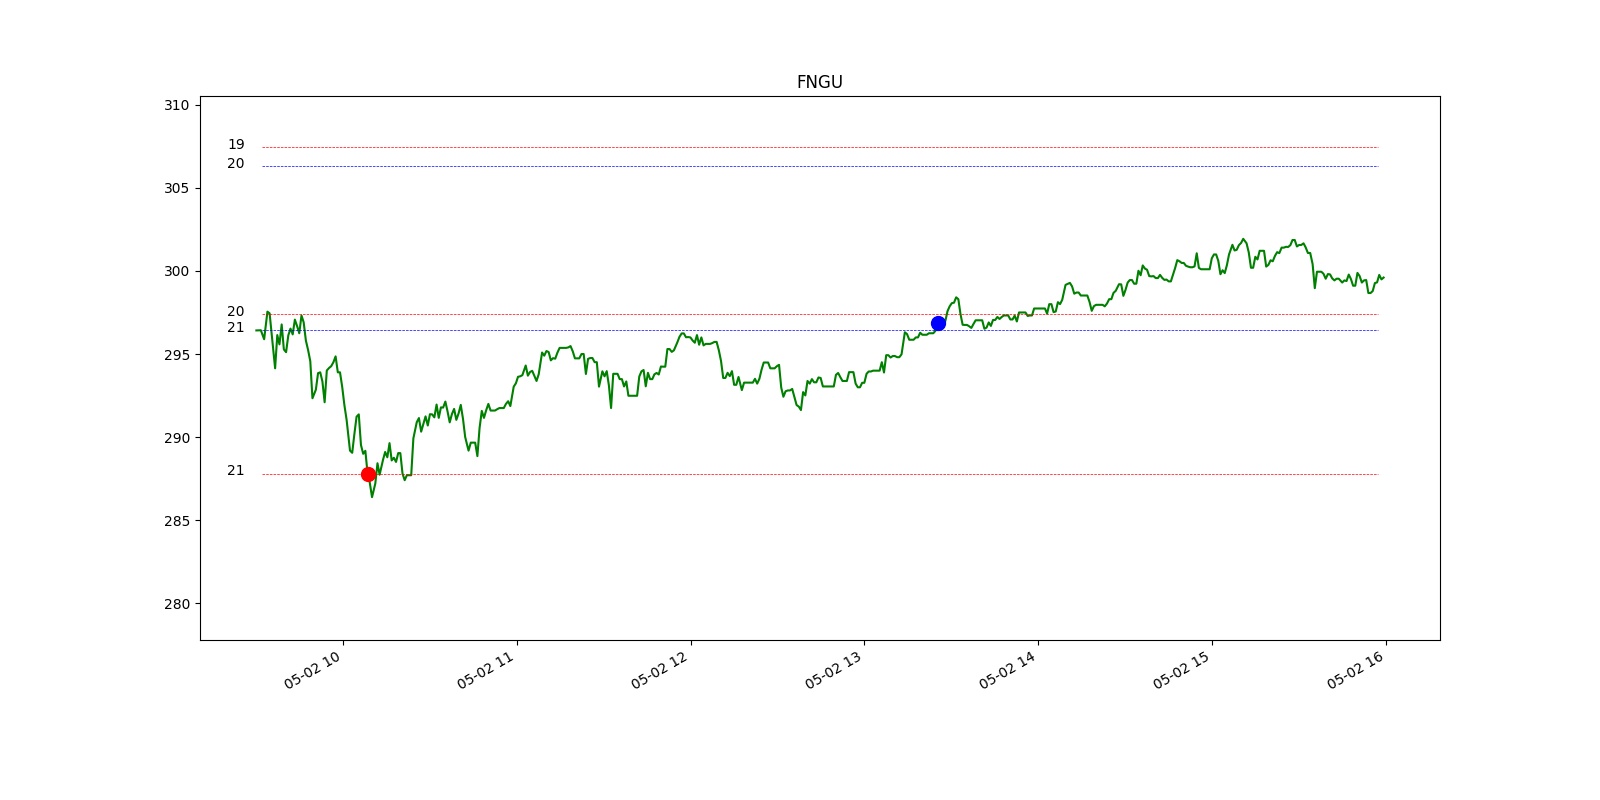1600x800 pixels.
Task: Click the 305 y-axis tick label
Action: pos(176,188)
